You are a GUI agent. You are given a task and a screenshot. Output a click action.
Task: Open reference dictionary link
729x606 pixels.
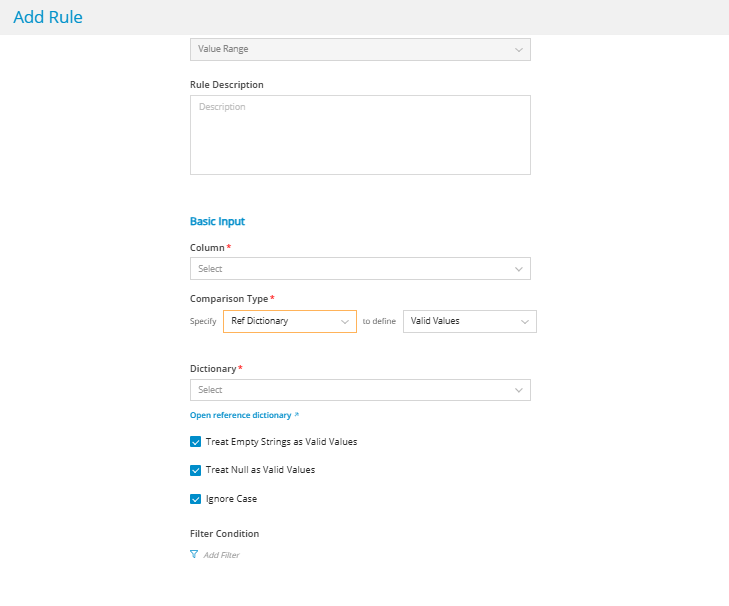[240, 414]
